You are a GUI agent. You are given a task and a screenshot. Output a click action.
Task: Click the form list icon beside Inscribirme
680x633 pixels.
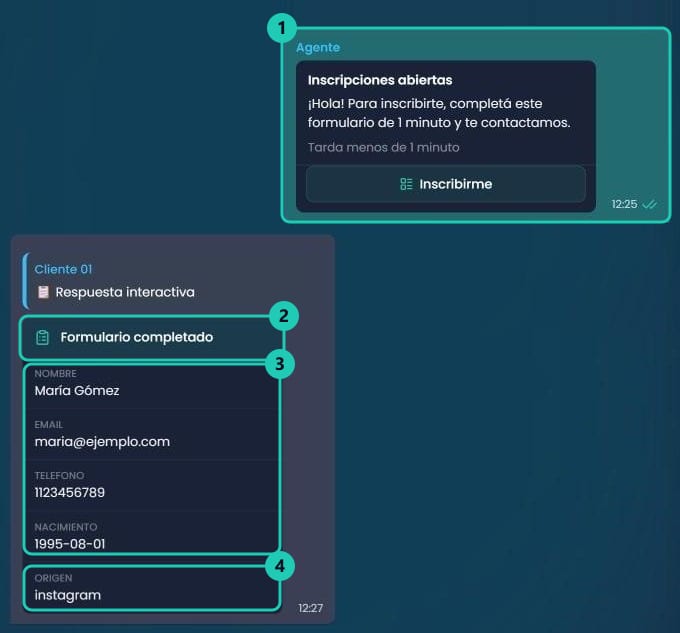[406, 184]
